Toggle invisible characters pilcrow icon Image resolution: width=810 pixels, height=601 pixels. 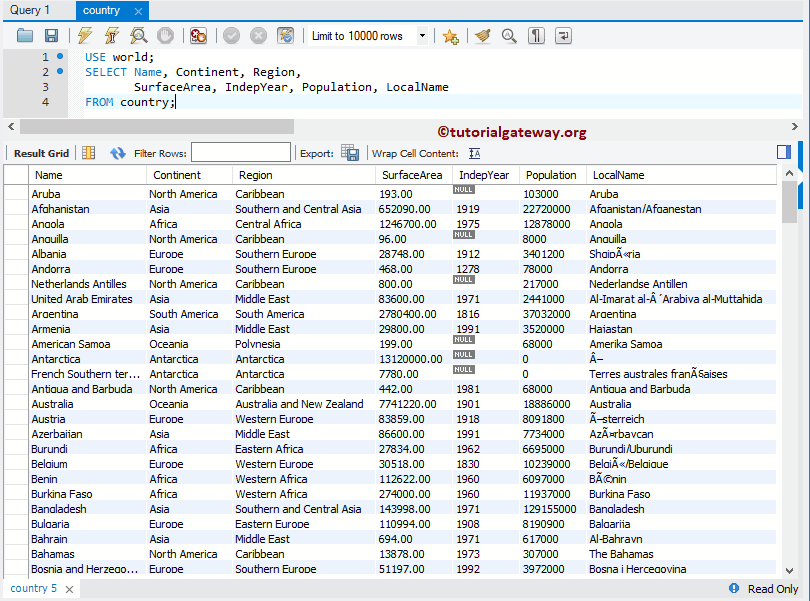537,36
